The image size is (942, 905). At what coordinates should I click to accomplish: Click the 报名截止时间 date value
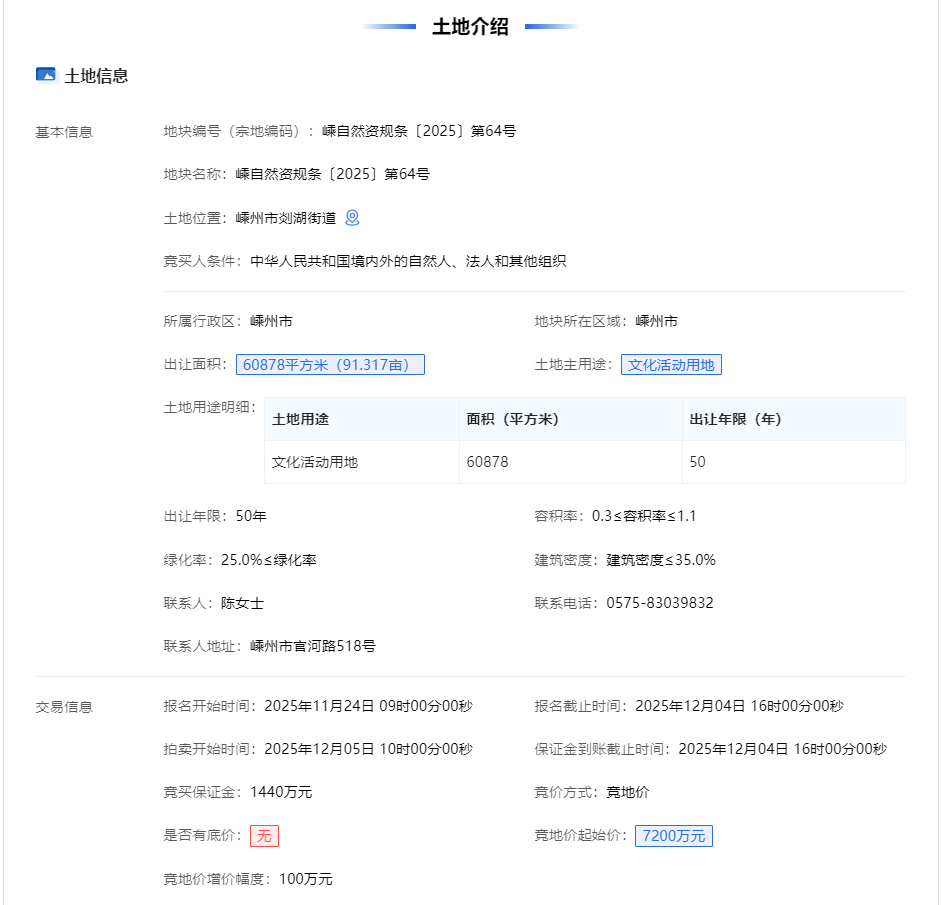point(739,706)
